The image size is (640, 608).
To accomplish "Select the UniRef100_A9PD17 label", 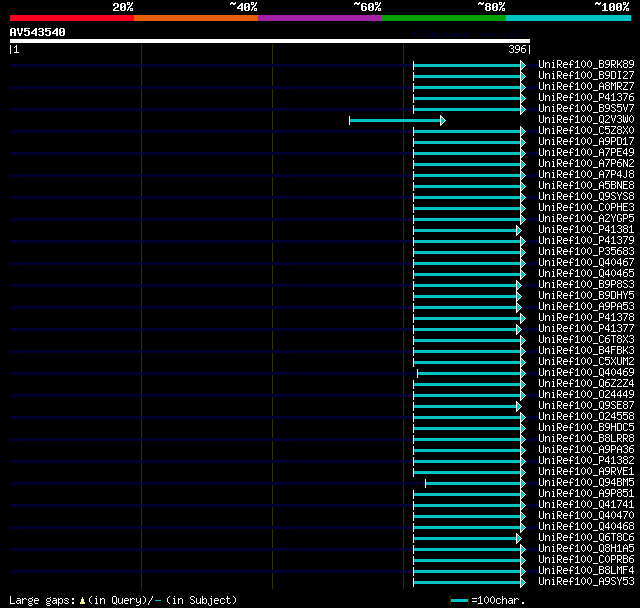I will (586, 142).
